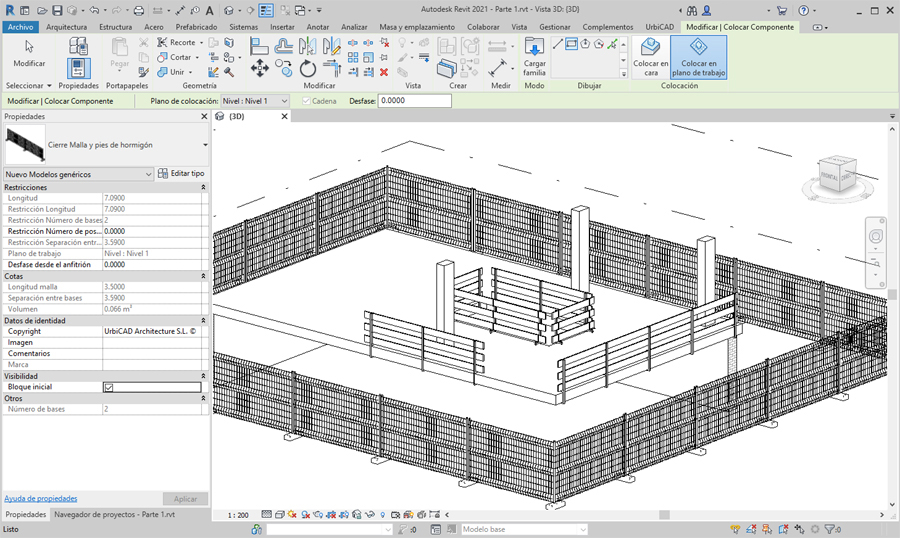Select Colocar en plano de trabajo
The height and width of the screenshot is (538, 900).
[x=699, y=56]
